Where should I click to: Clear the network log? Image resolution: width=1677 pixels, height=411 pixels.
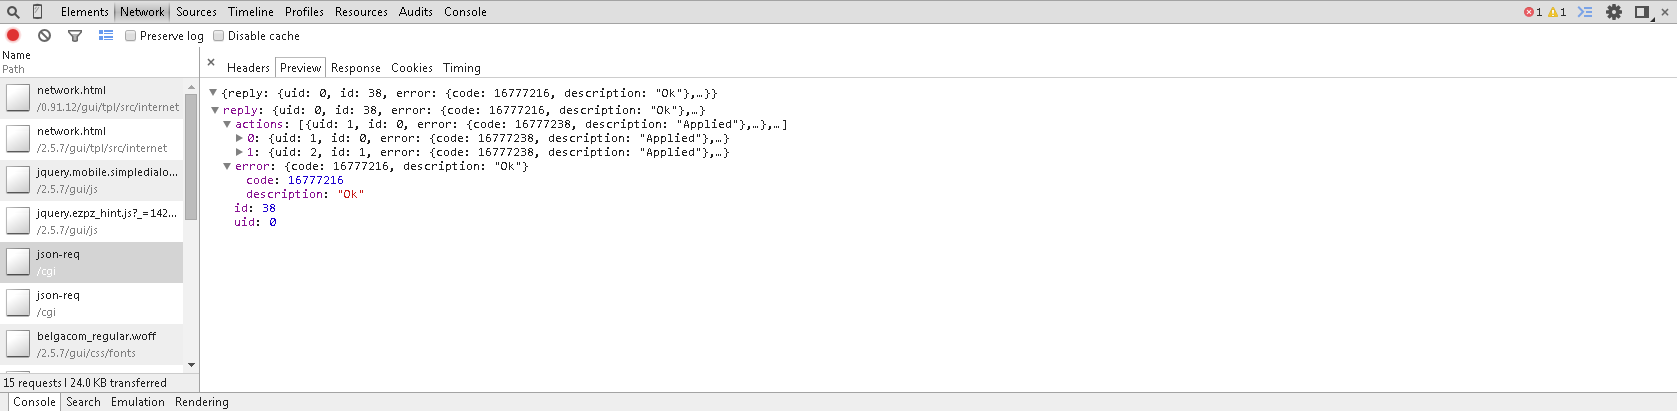click(x=44, y=35)
